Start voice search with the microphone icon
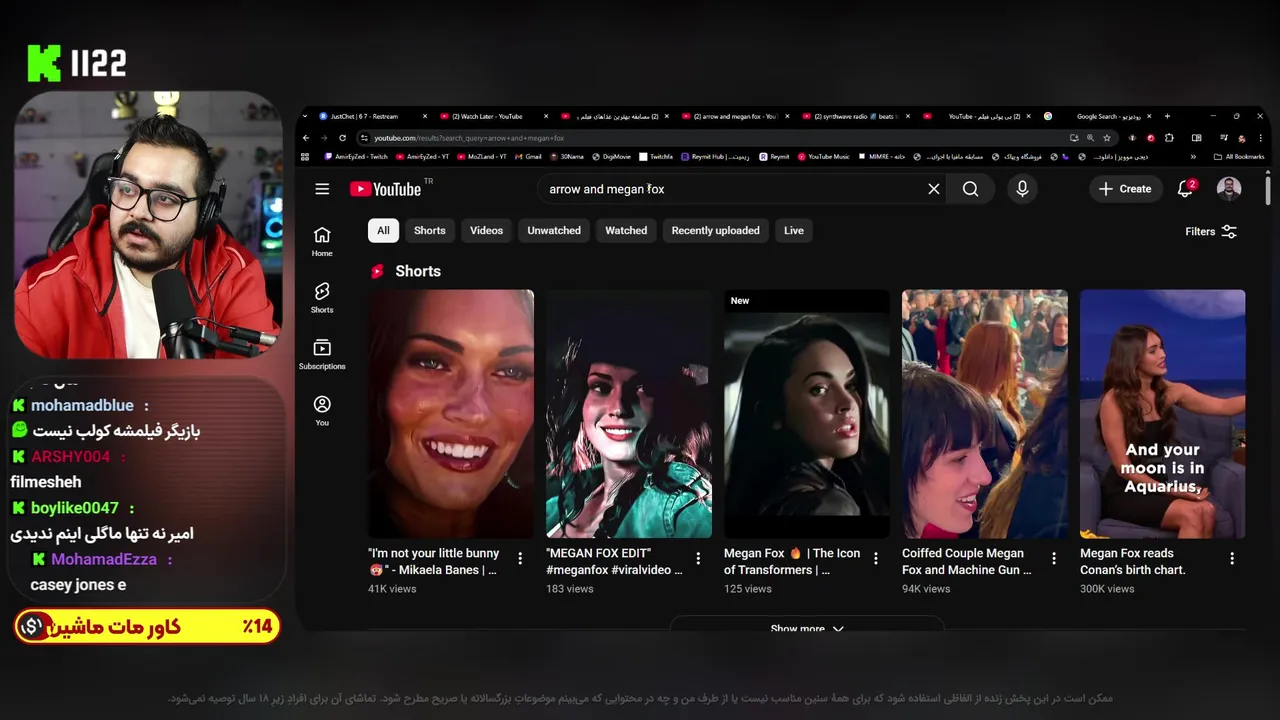 pyautogui.click(x=1022, y=189)
